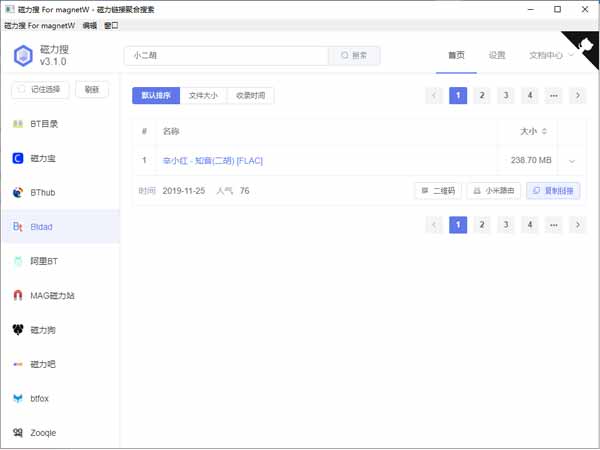Click the 复制链接 button

click(x=553, y=190)
